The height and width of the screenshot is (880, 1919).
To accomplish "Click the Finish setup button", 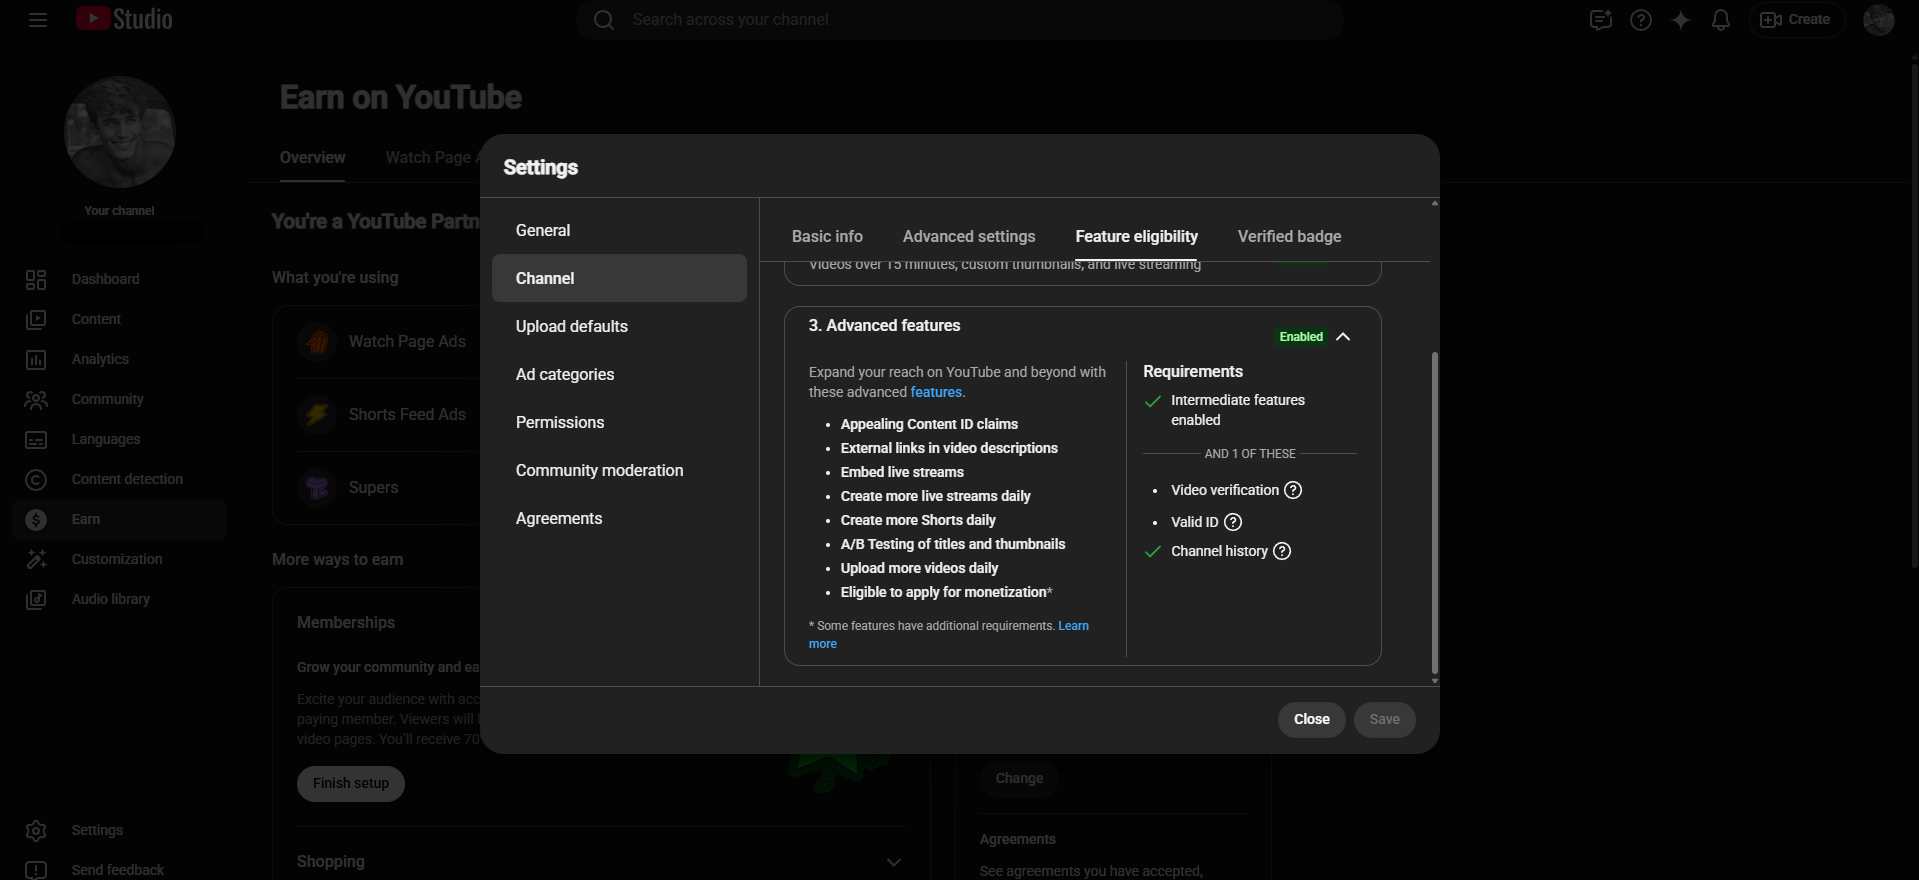I will [351, 784].
